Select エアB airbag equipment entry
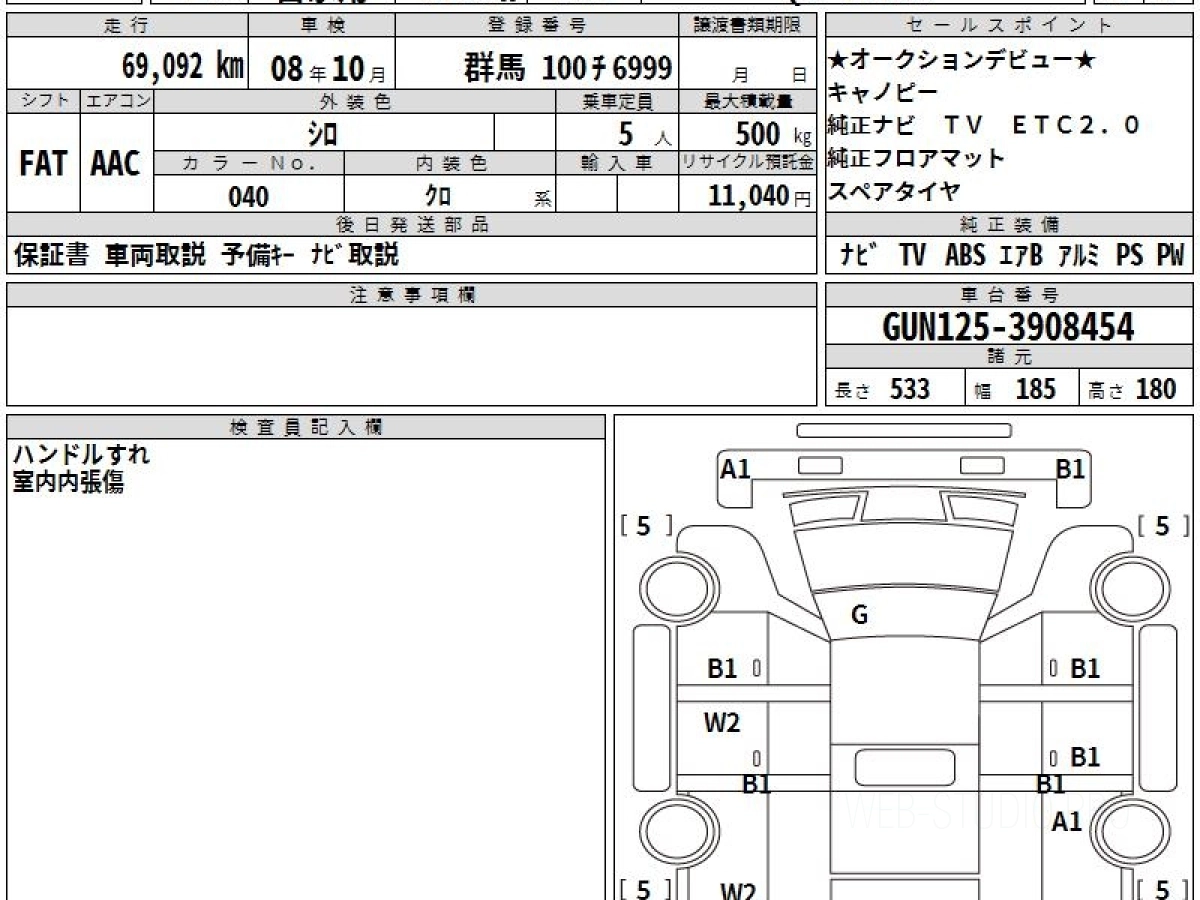Screen dimensions: 1200x900 click(x=1021, y=255)
